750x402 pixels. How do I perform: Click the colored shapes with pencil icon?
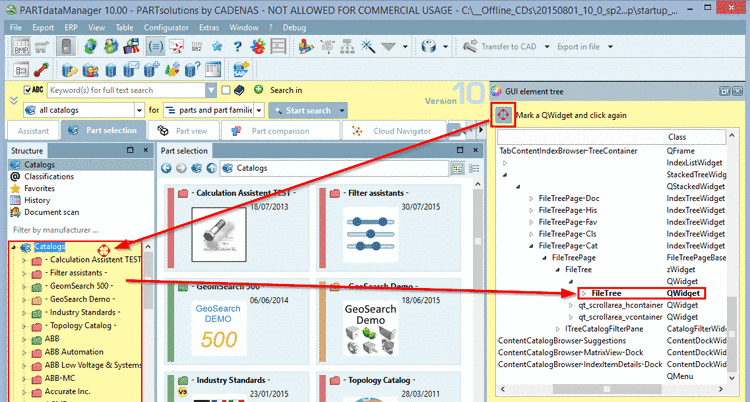[x=306, y=46]
